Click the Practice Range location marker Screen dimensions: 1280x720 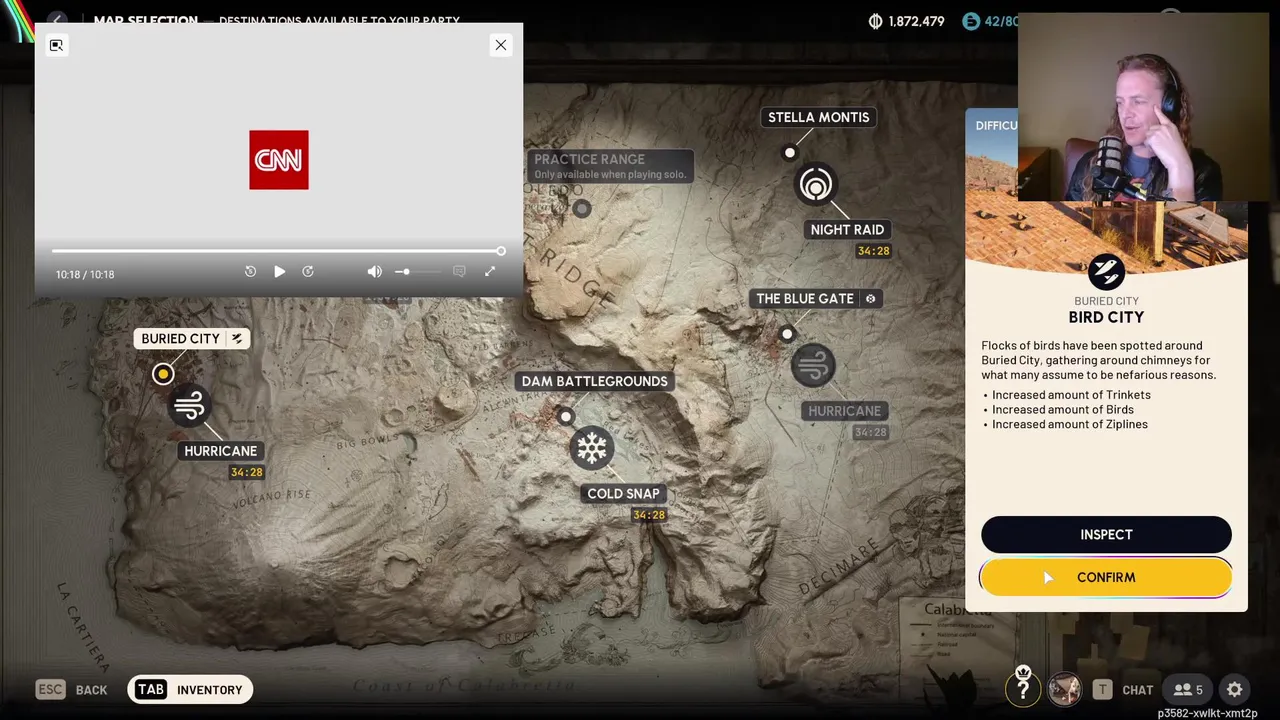pyautogui.click(x=582, y=208)
